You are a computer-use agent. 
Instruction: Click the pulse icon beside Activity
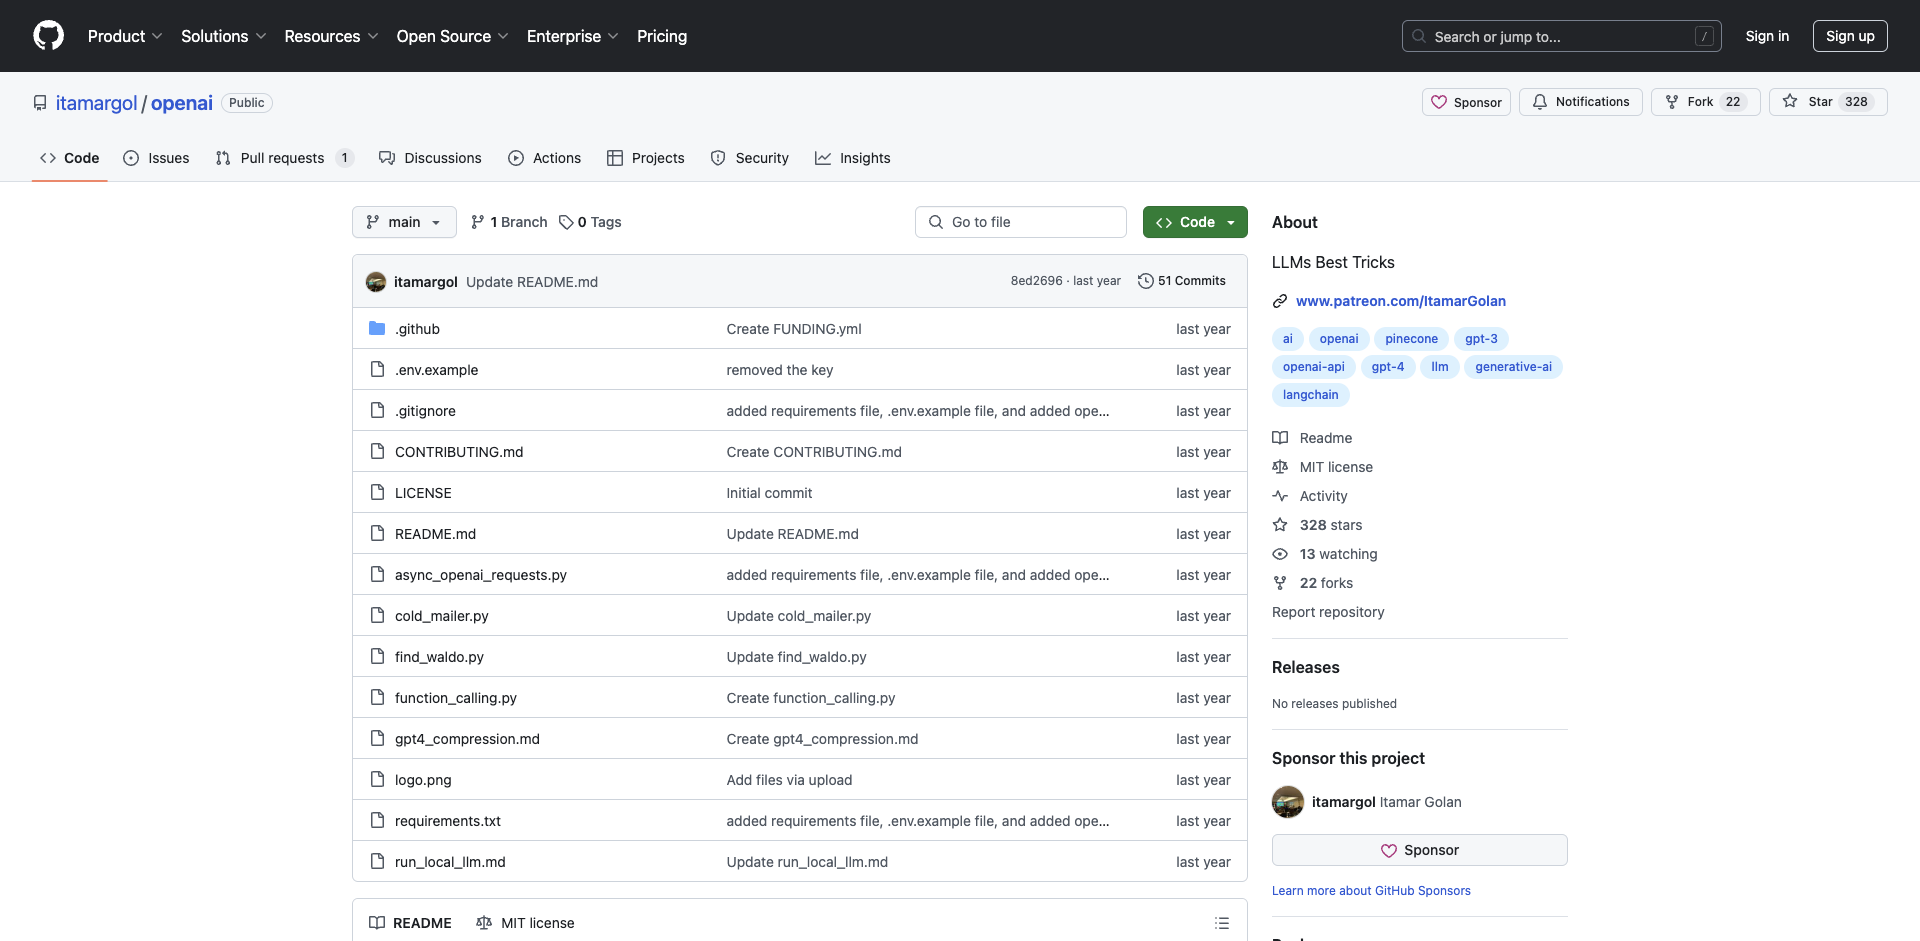tap(1280, 496)
